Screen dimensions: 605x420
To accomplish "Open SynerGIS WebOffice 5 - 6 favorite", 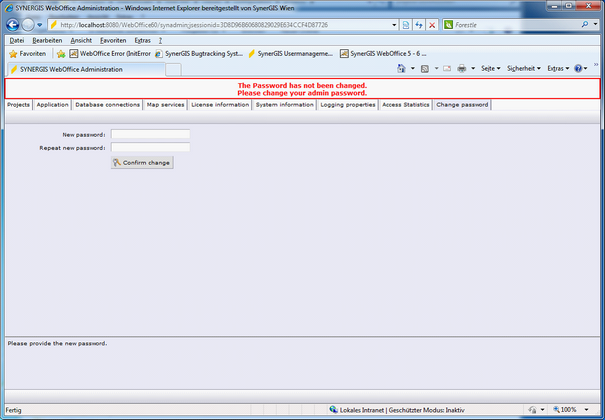I will click(x=383, y=54).
